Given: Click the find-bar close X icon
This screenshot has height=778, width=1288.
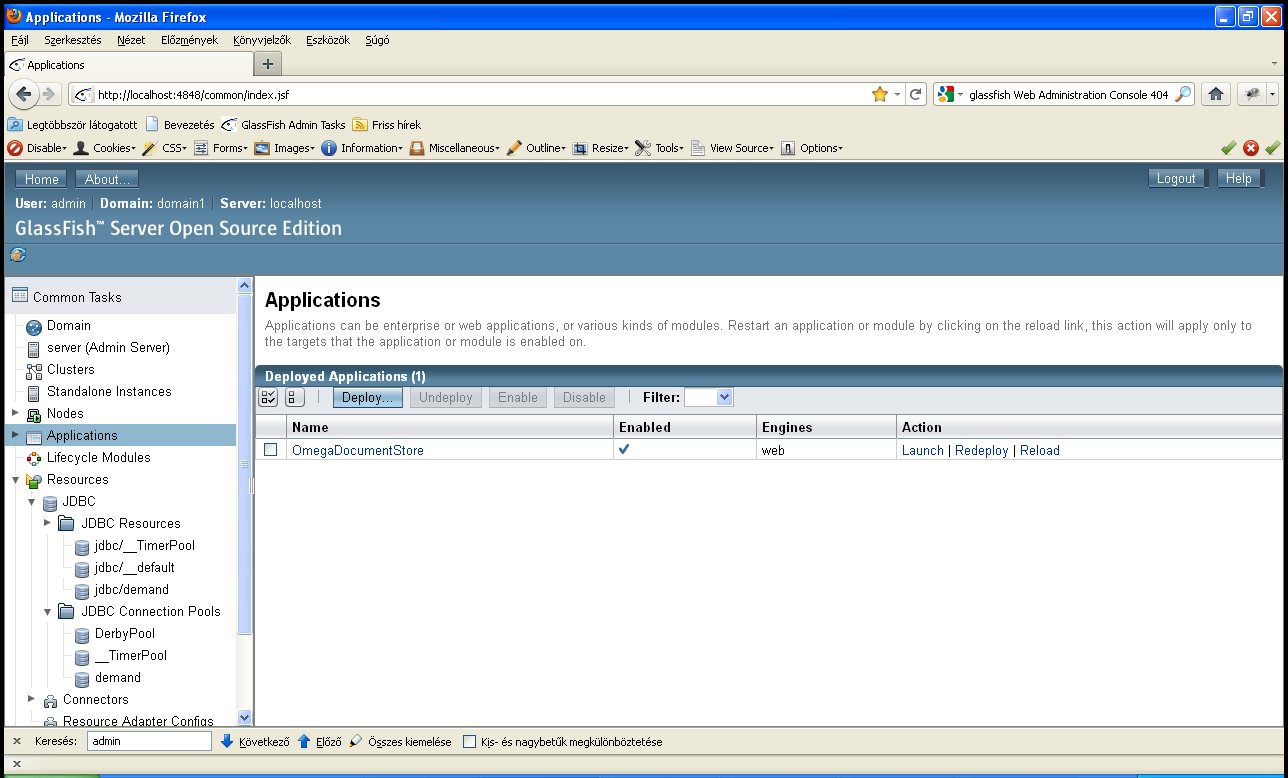Looking at the screenshot, I should (17, 742).
